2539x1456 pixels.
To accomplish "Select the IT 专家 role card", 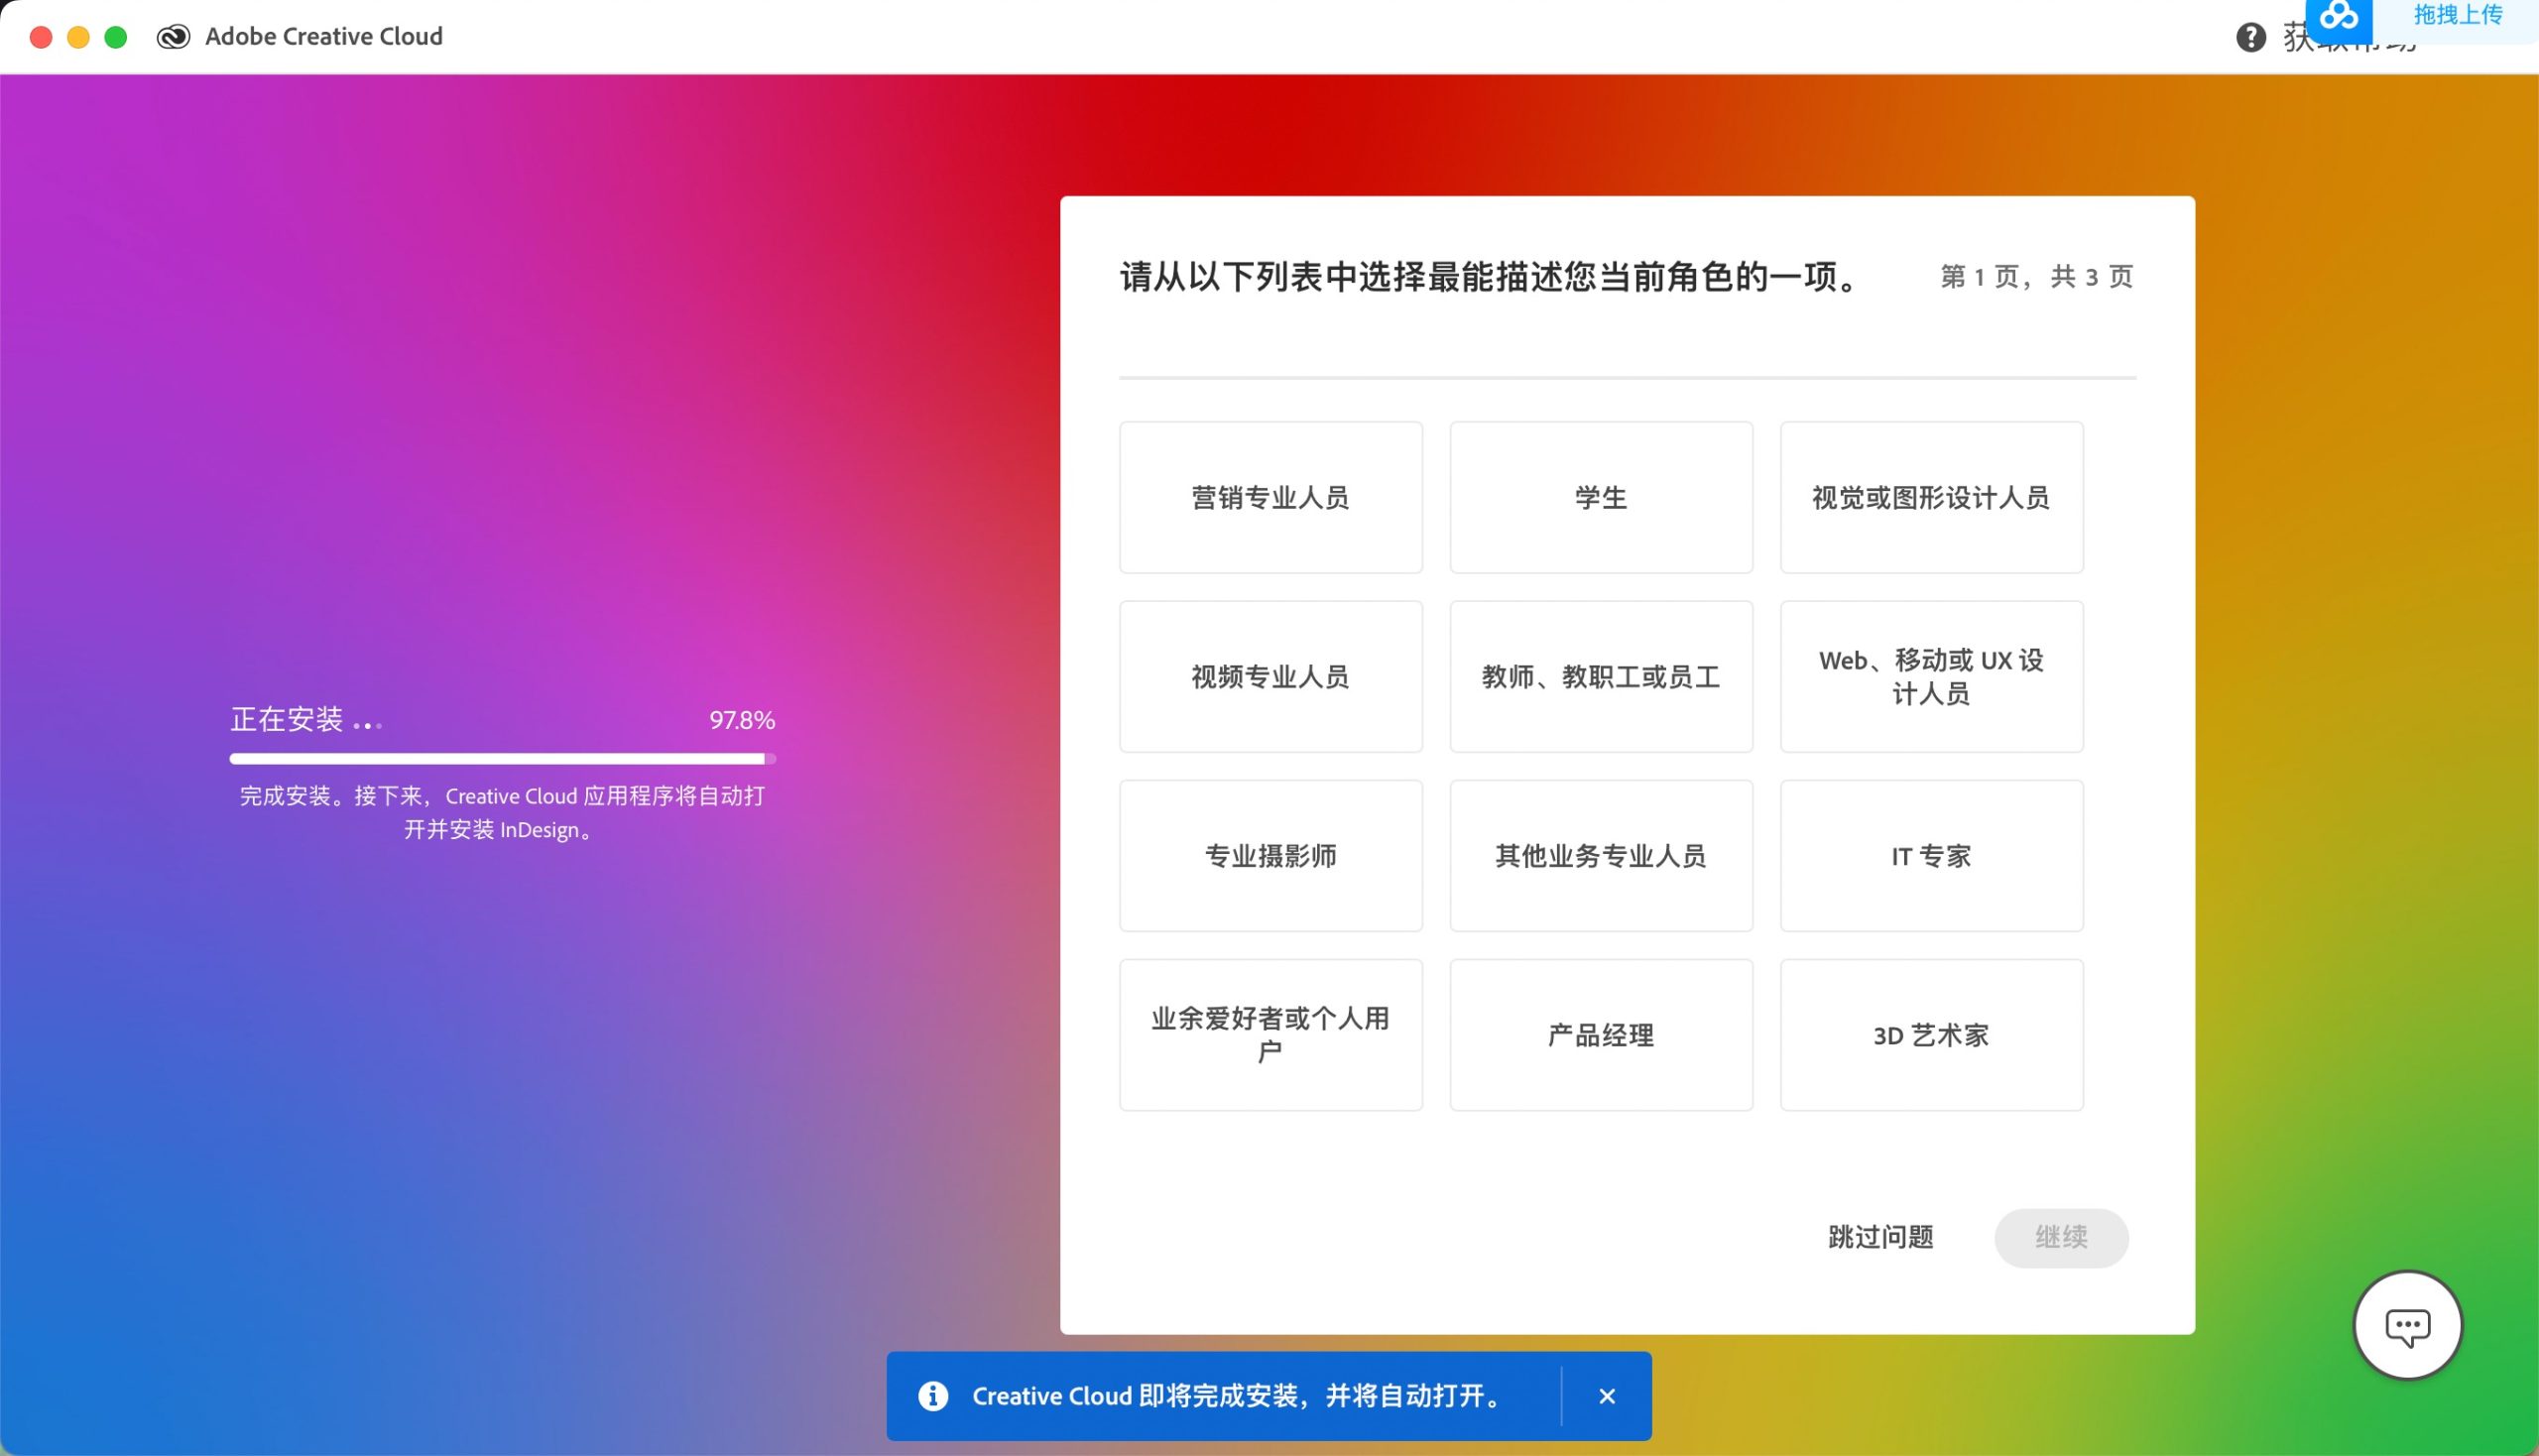I will click(x=1931, y=855).
